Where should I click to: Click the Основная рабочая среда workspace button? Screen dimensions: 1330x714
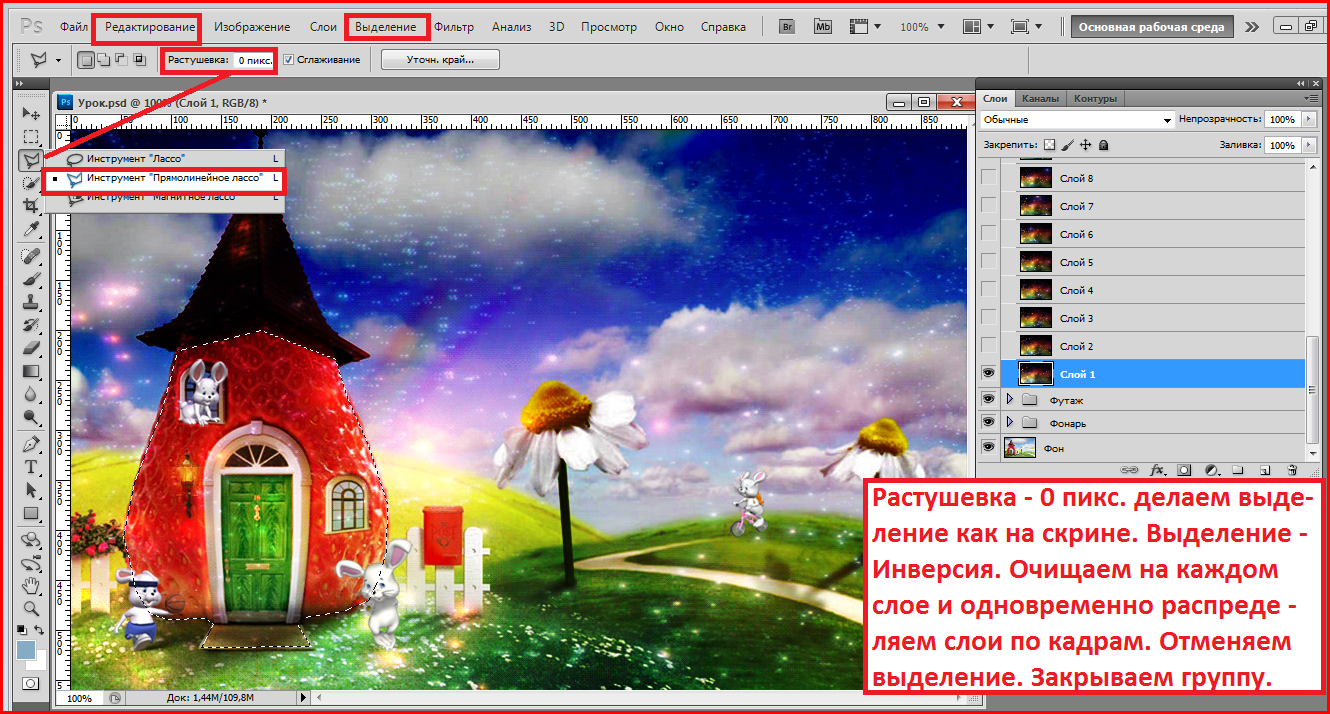point(1152,27)
